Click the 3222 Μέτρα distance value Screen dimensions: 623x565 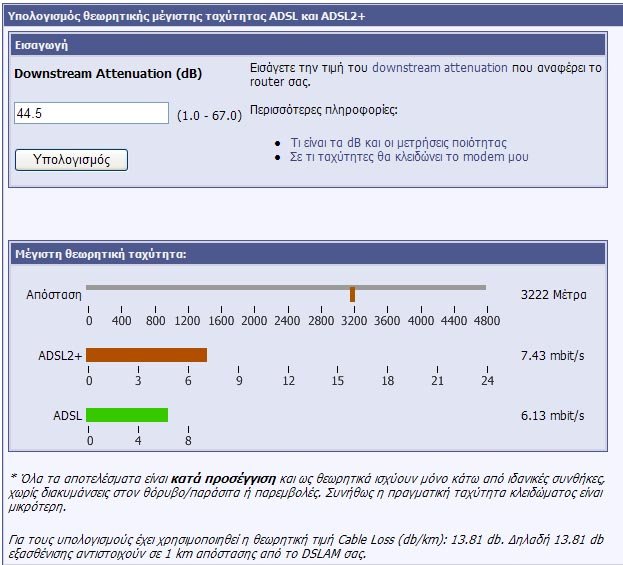pos(553,295)
